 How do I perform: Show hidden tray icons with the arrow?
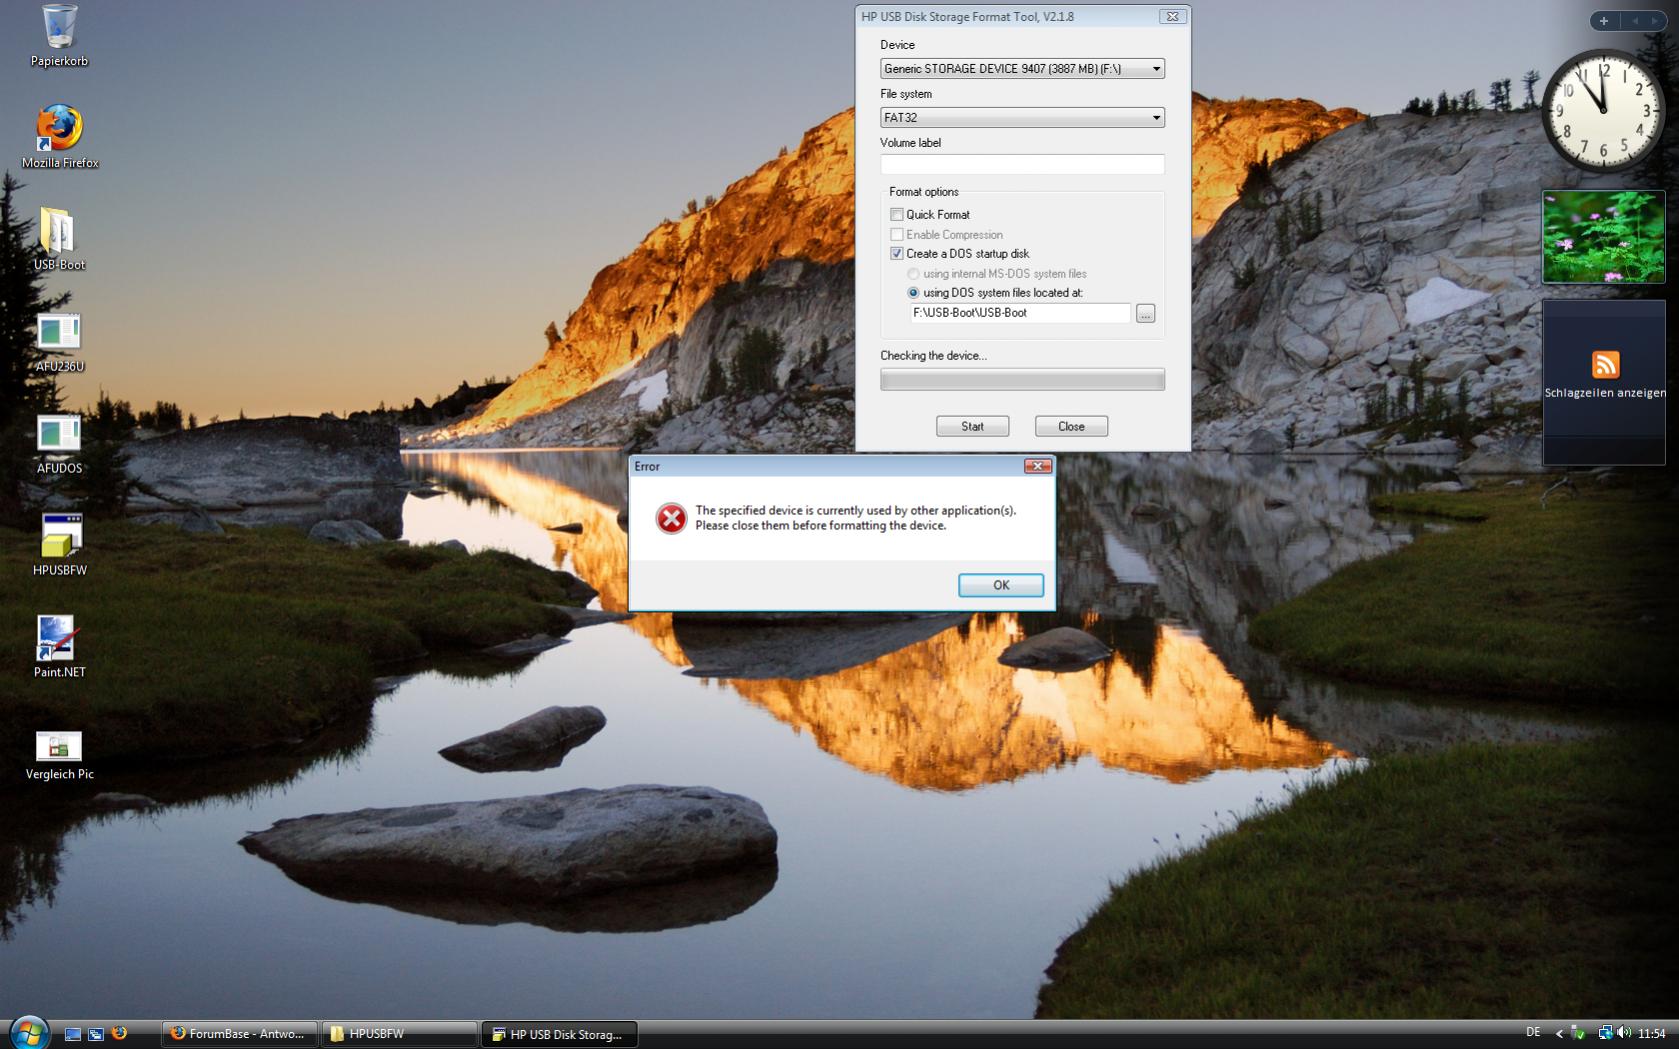pos(1559,1034)
